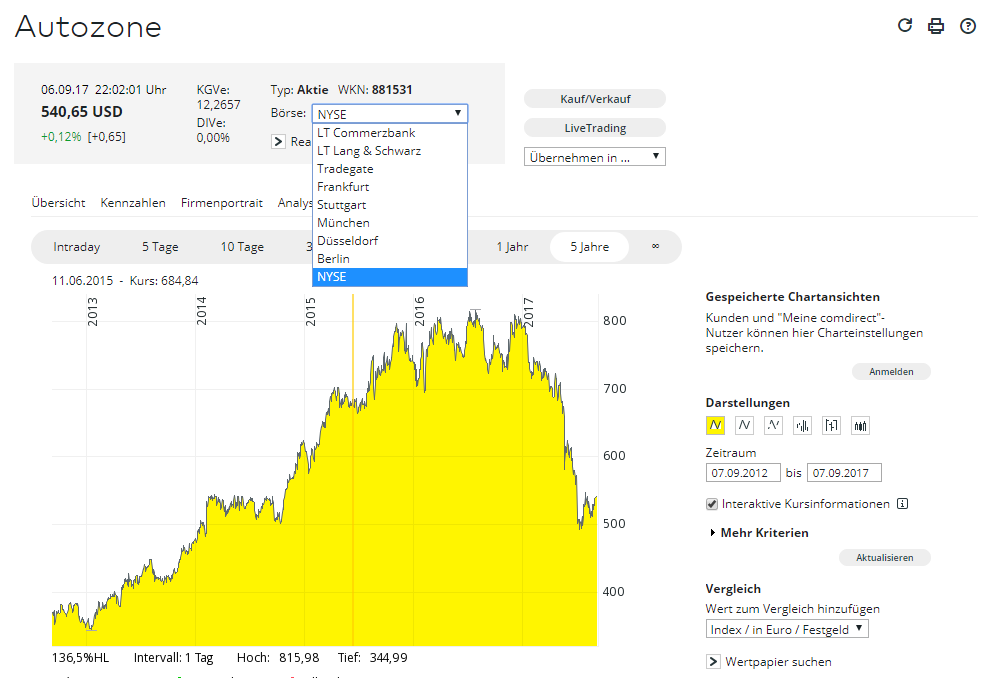The width and height of the screenshot is (995, 678).
Task: Choose Frankfurt from the Börse list
Action: [x=343, y=187]
